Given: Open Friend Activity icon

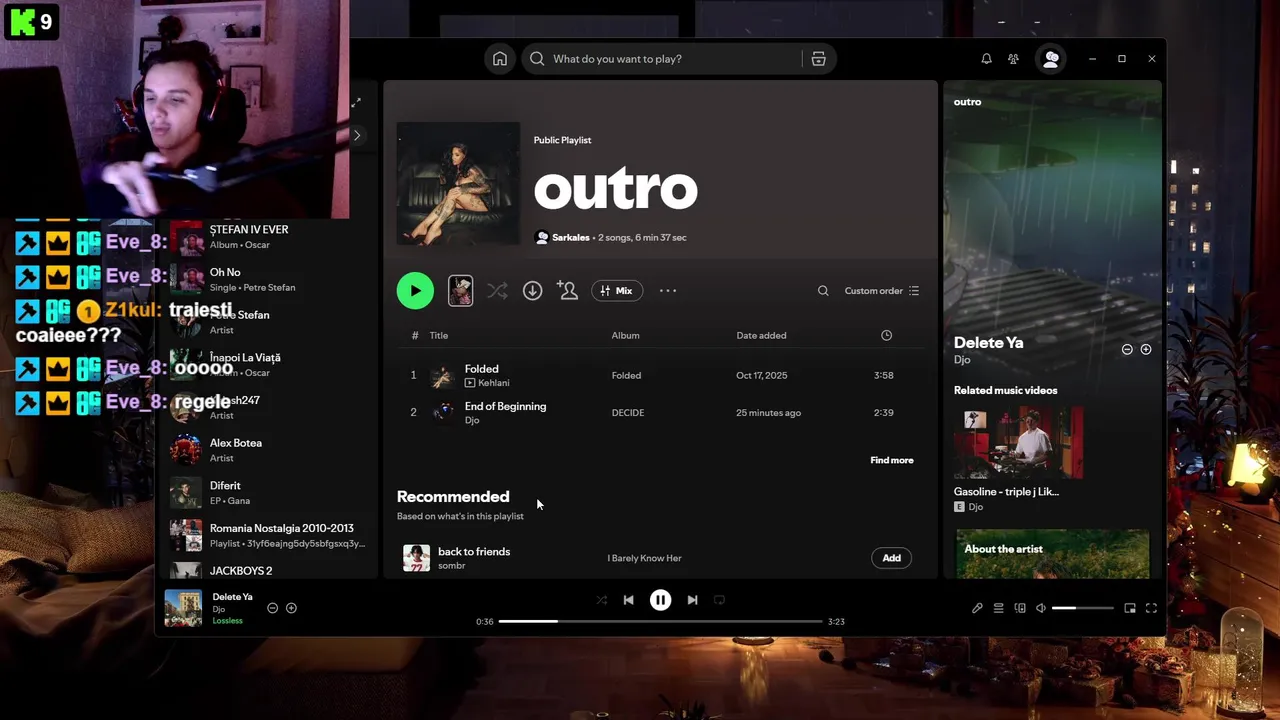Looking at the screenshot, I should tap(1014, 59).
